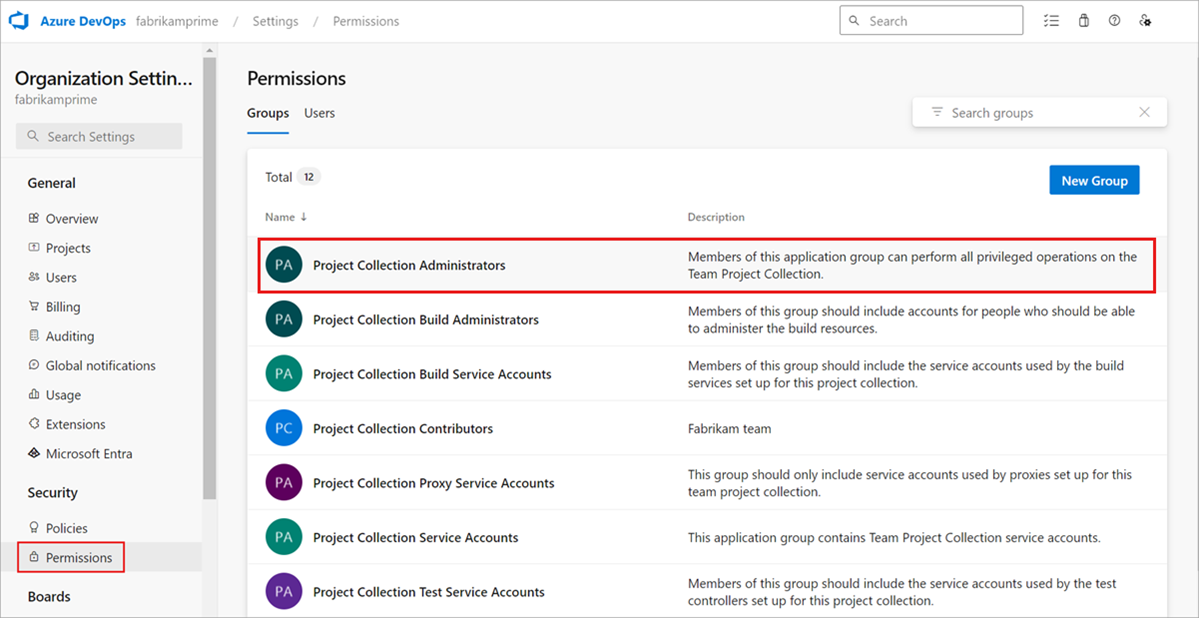Click Project Collection Administrators PA avatar
The width and height of the screenshot is (1199, 618).
tap(284, 265)
